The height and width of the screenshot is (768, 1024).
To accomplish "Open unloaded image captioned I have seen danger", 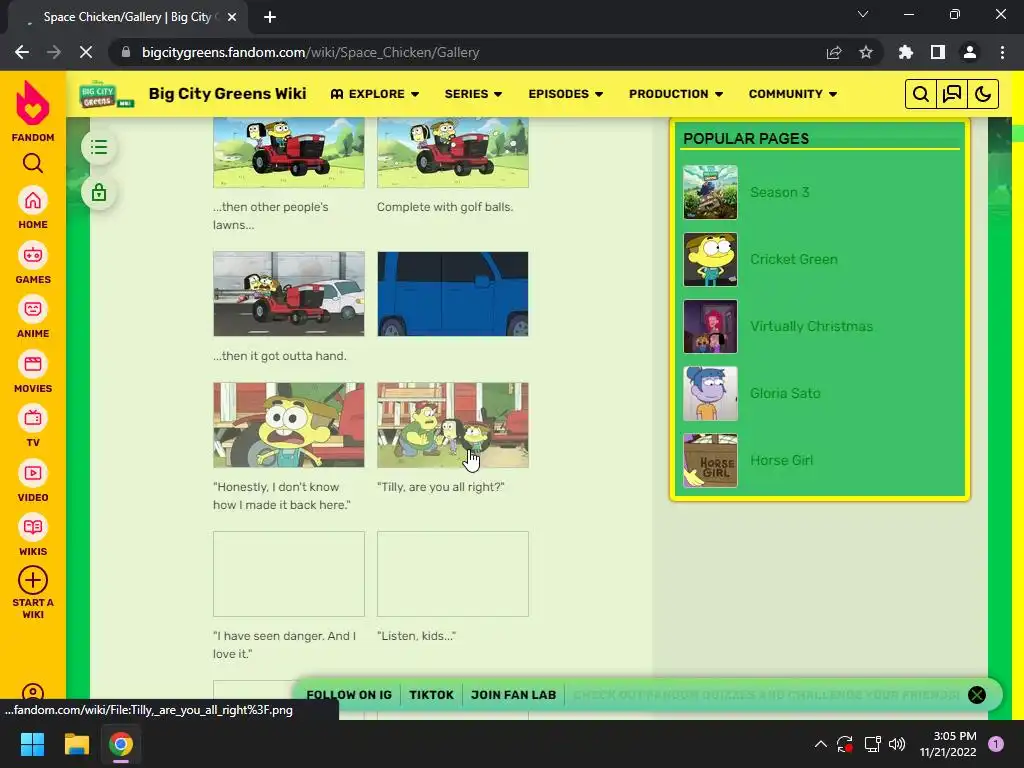I will (289, 574).
